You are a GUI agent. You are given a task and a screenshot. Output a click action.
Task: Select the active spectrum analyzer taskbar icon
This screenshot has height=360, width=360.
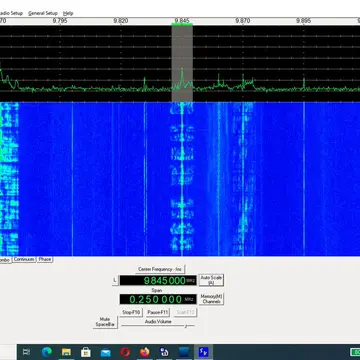[203, 352]
